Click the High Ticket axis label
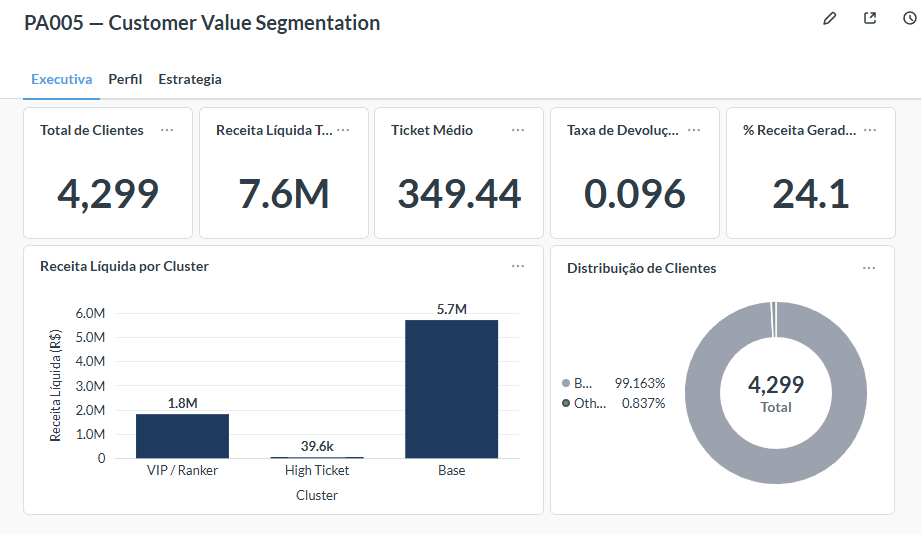921x534 pixels. pyautogui.click(x=317, y=471)
